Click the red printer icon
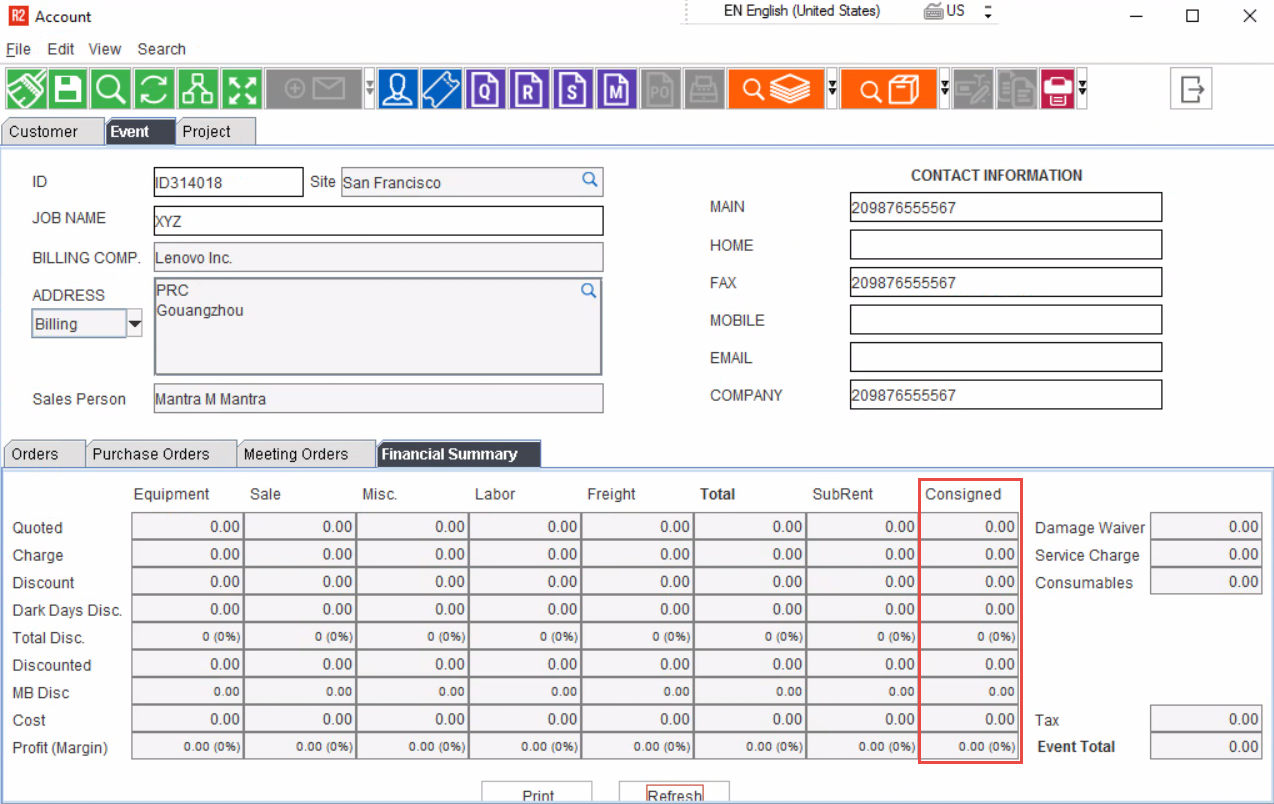This screenshot has height=804, width=1274. (1056, 89)
